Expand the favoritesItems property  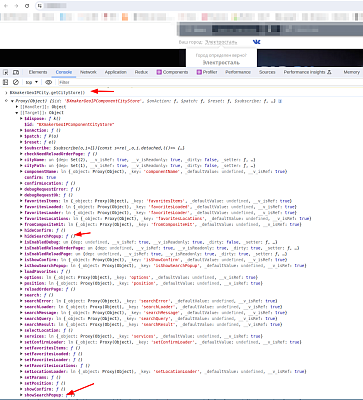tap(22, 201)
